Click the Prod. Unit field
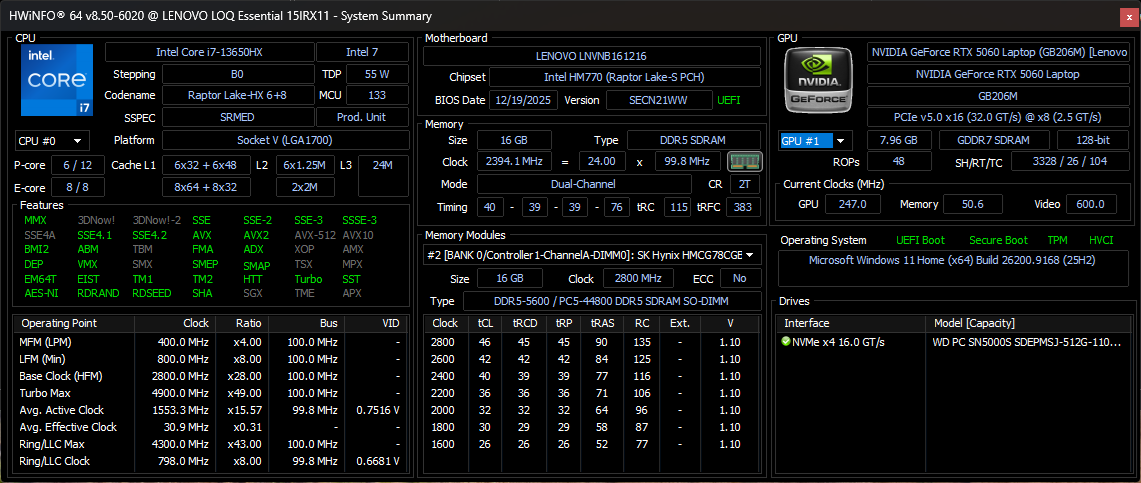 (361, 117)
